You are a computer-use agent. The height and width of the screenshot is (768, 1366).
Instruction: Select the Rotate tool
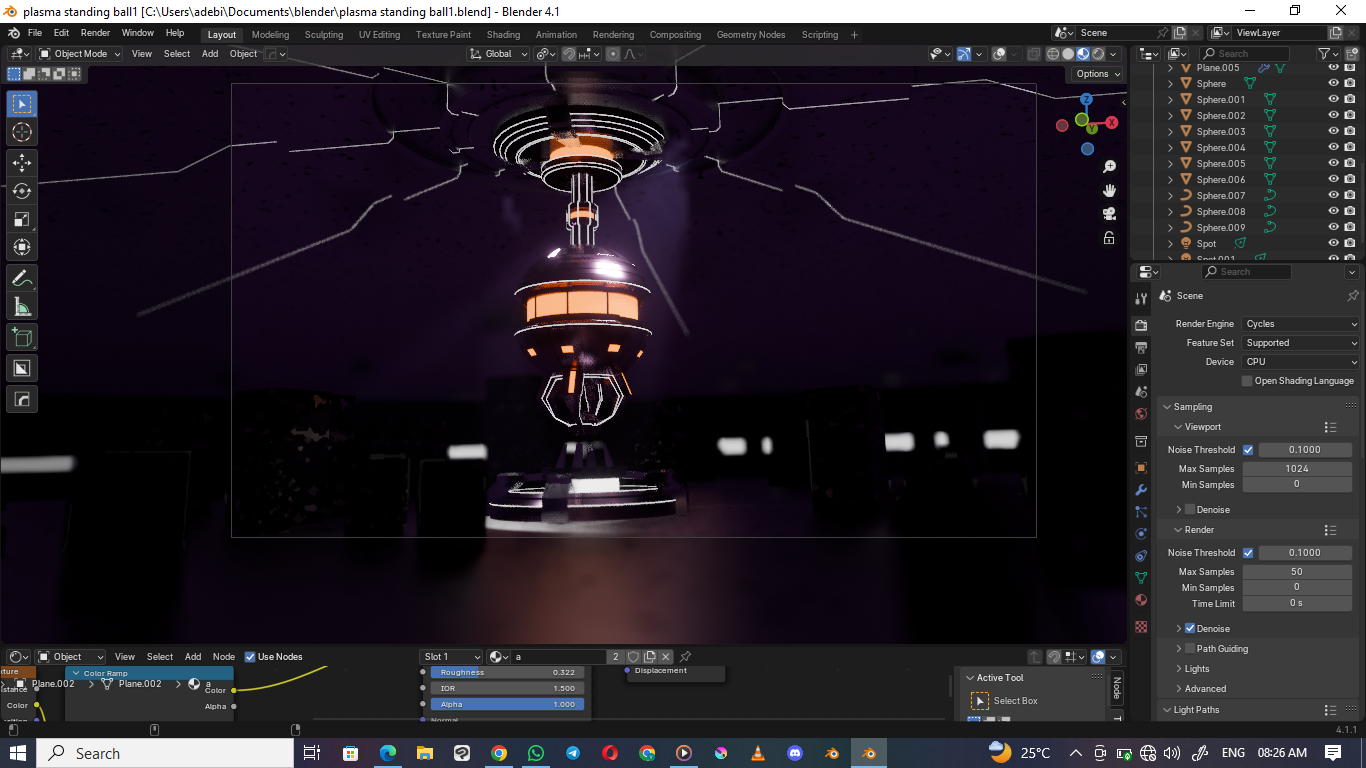click(x=22, y=191)
